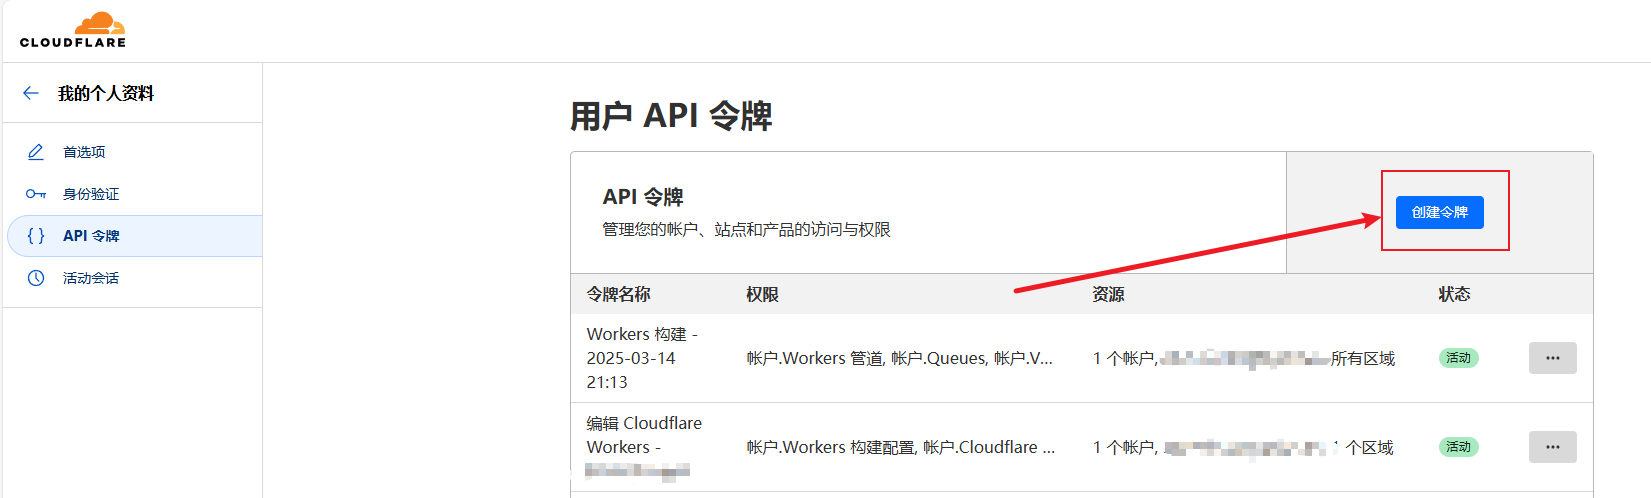
Task: Open the three-dot menu for Workers 构建 token
Action: pos(1552,358)
